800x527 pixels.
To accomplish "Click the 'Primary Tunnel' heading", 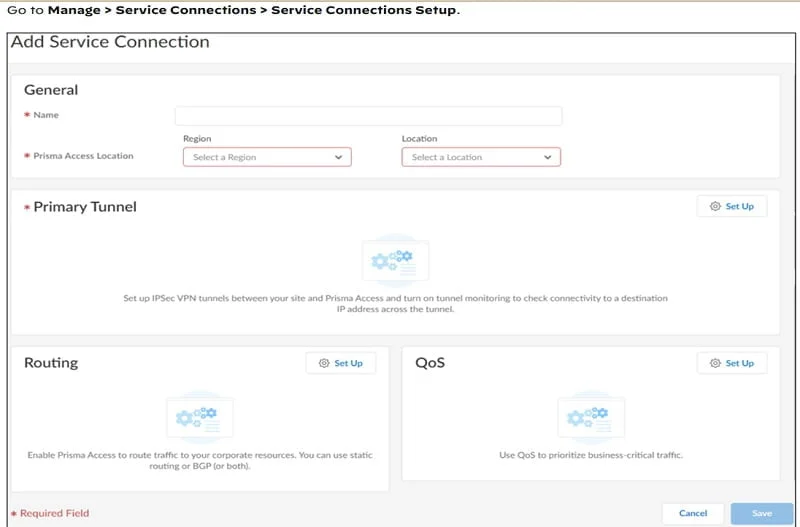I will point(85,207).
